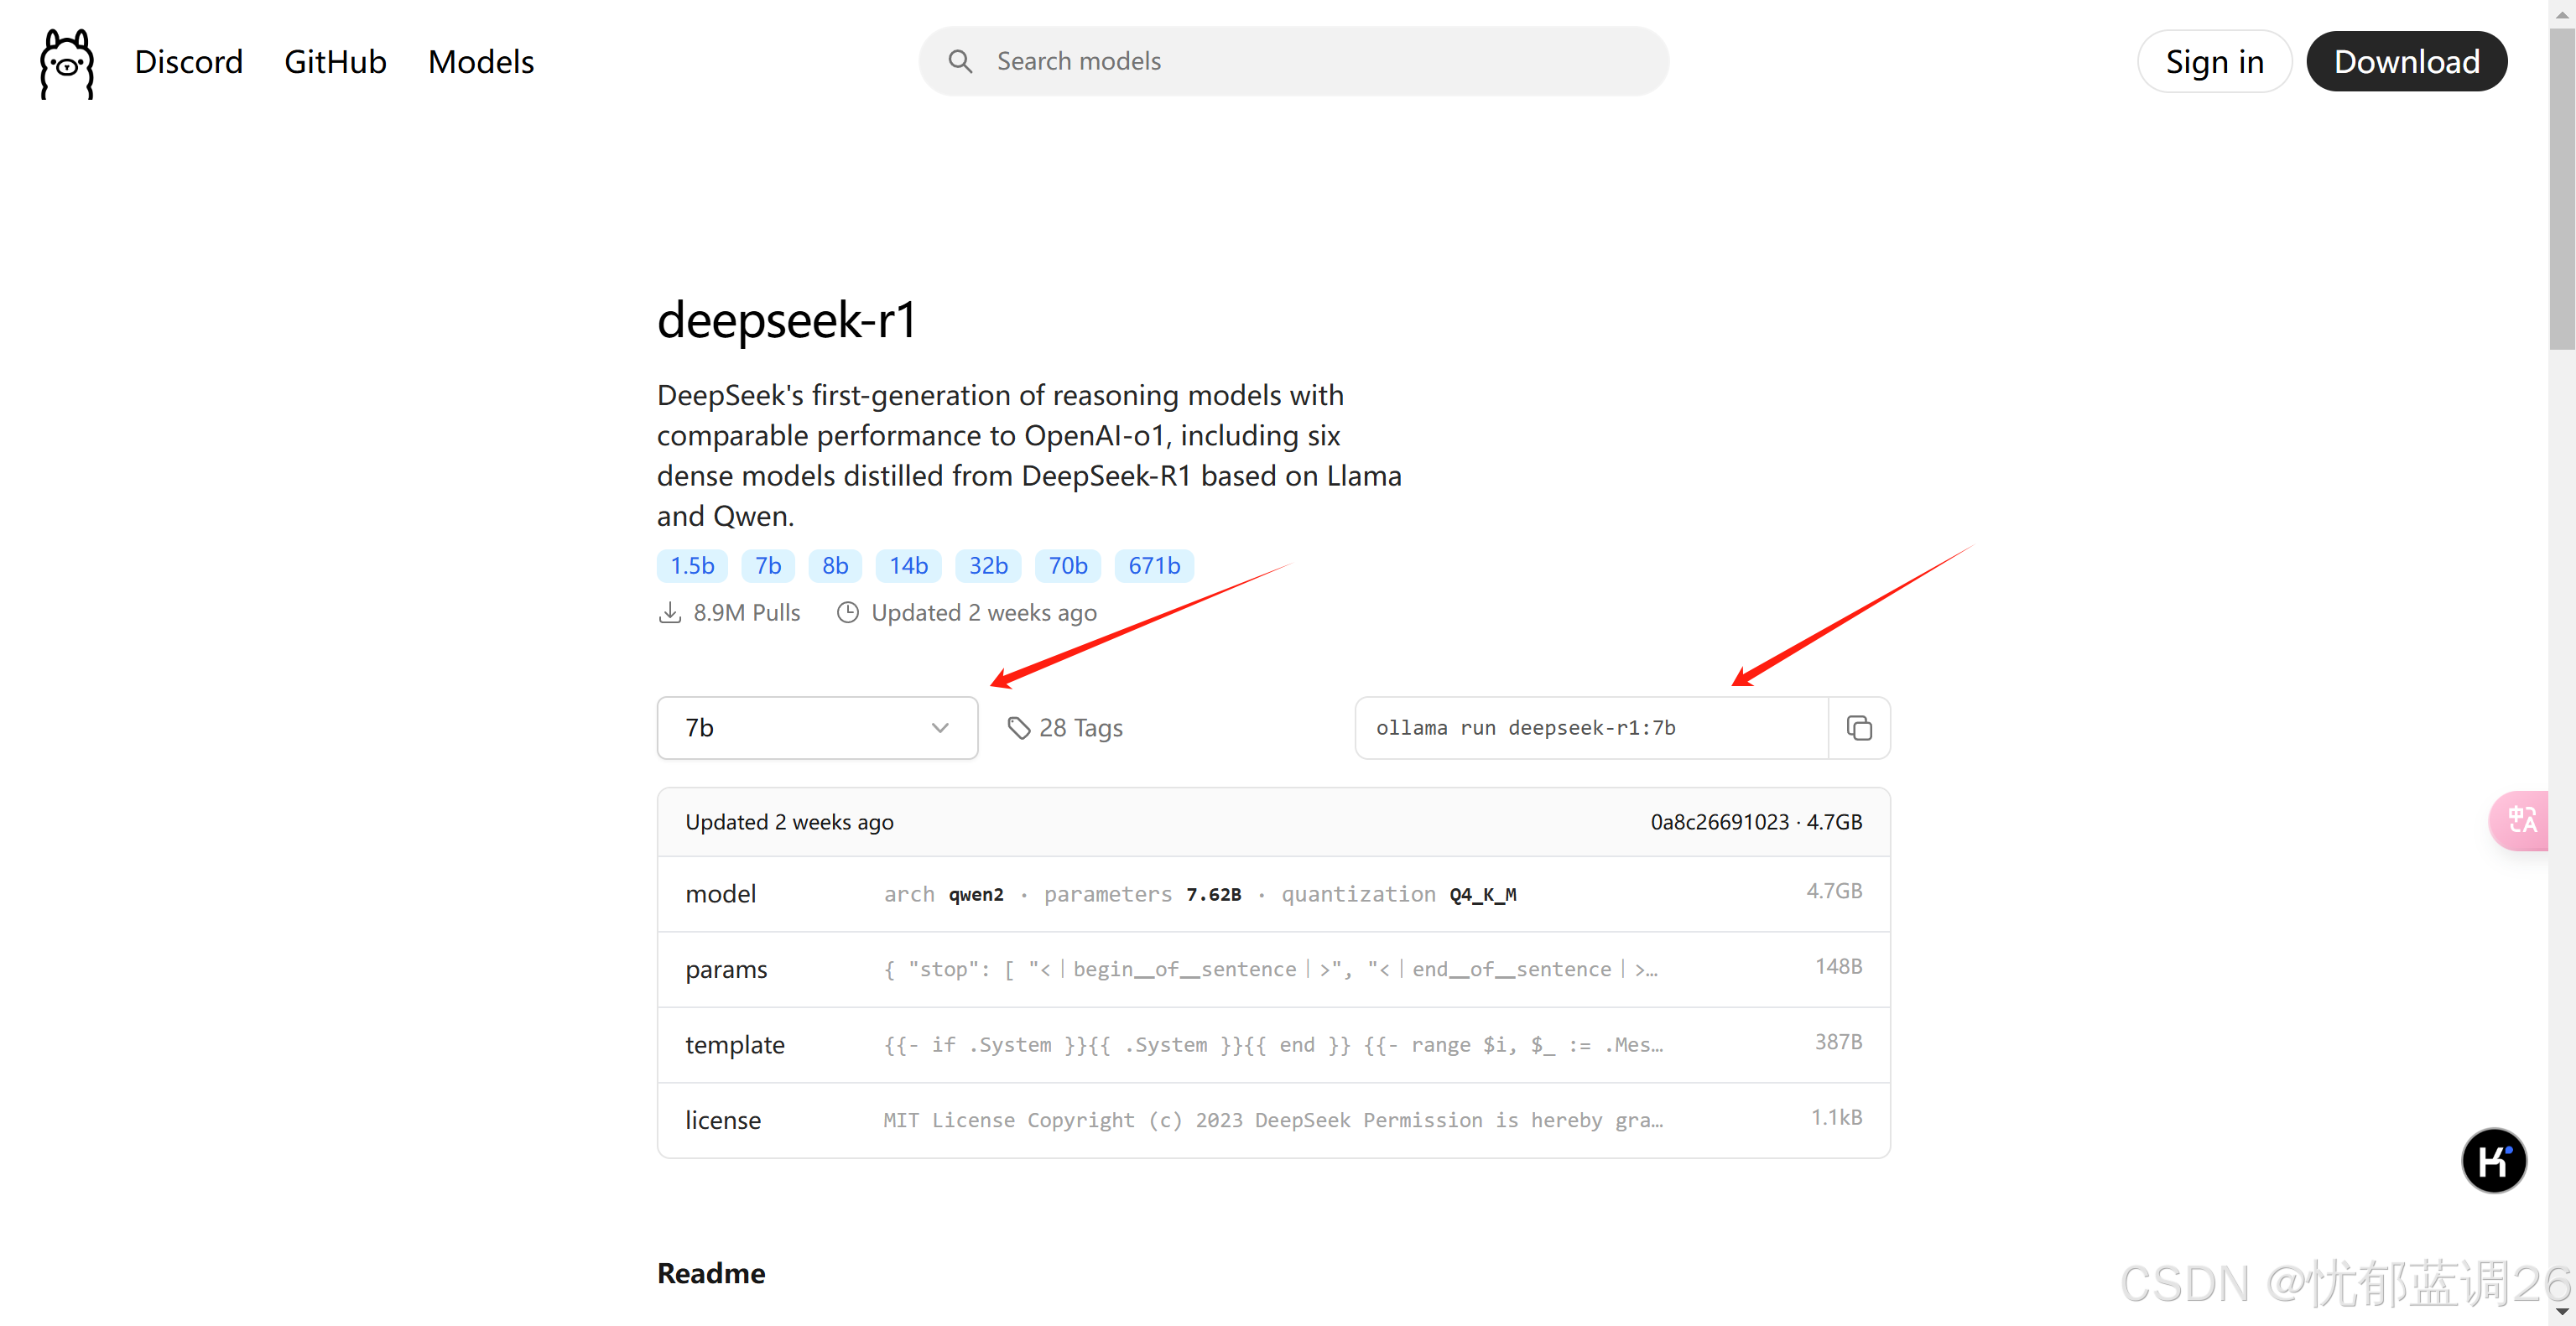Choose the 32b size tag
The width and height of the screenshot is (2576, 1326).
pos(987,566)
